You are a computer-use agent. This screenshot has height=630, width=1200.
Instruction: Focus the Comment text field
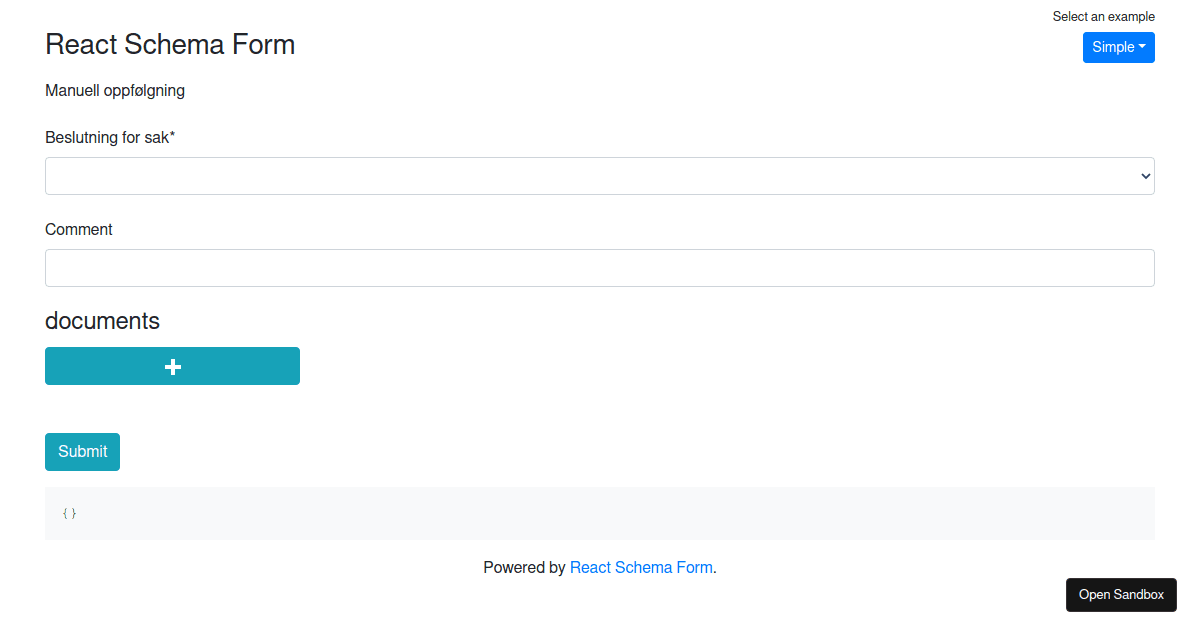click(x=600, y=268)
